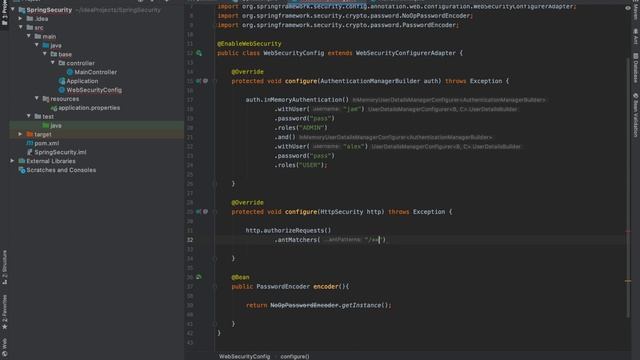Open the Database tool window tab

[x=636, y=68]
